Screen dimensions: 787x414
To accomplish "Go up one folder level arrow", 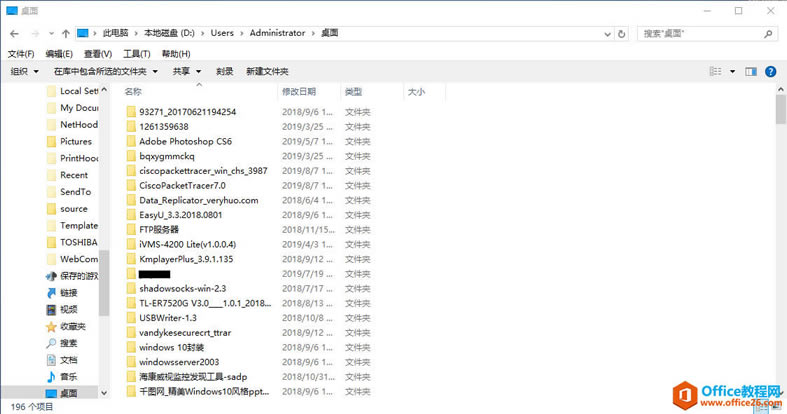I will [x=66, y=34].
